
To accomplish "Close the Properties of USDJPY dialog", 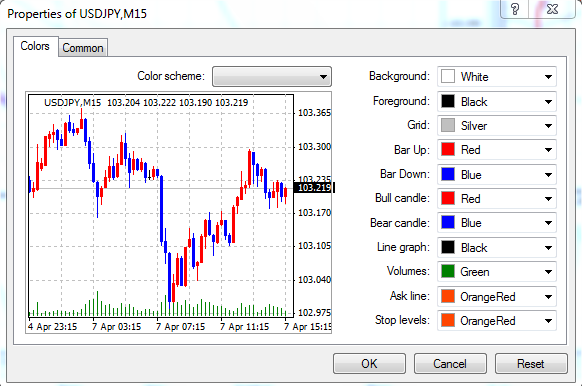I will tap(552, 9).
